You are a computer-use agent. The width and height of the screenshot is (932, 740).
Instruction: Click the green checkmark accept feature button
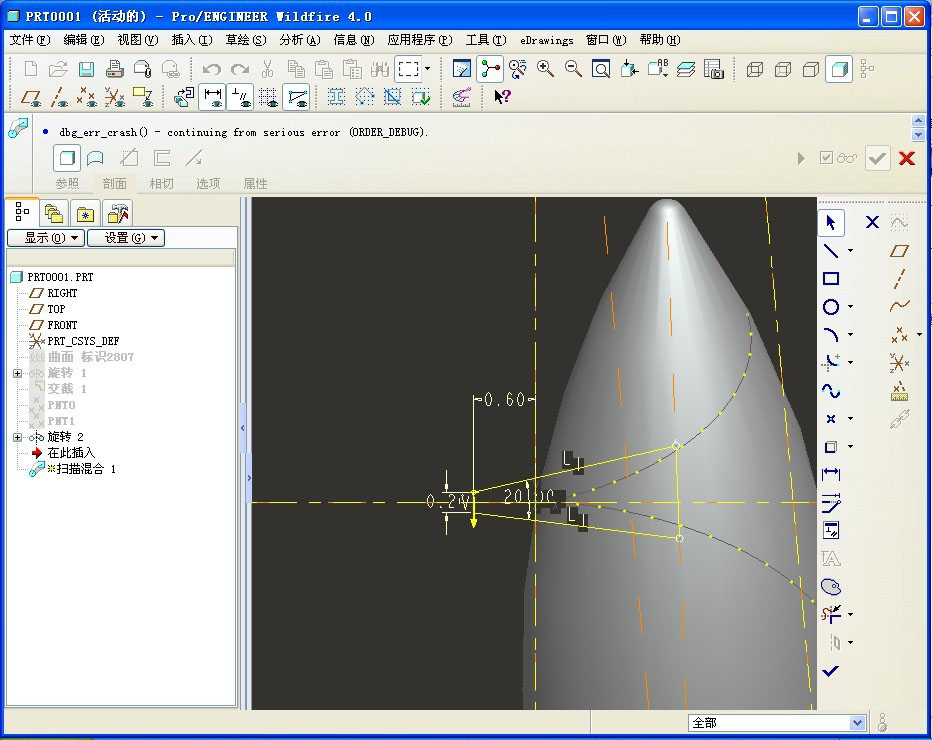877,158
